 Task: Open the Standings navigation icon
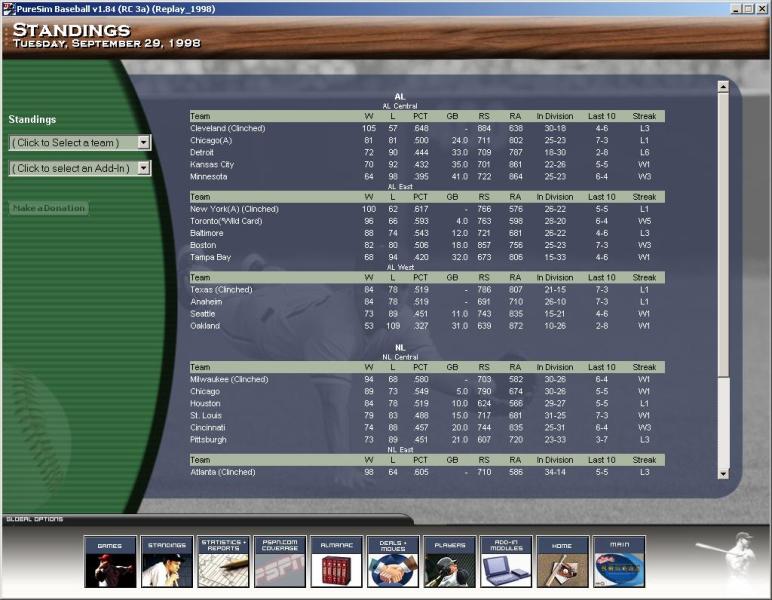(166, 562)
